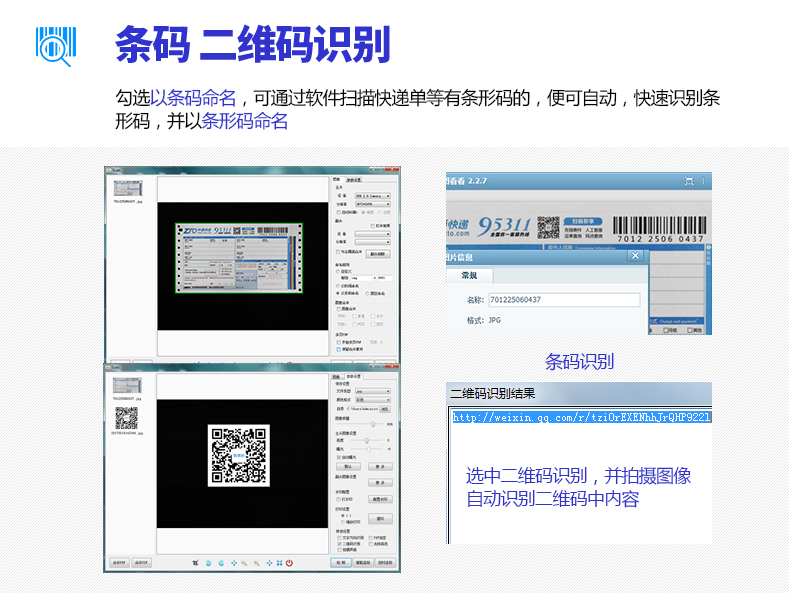
Task: Click the print button in lower window
Action: point(380,518)
